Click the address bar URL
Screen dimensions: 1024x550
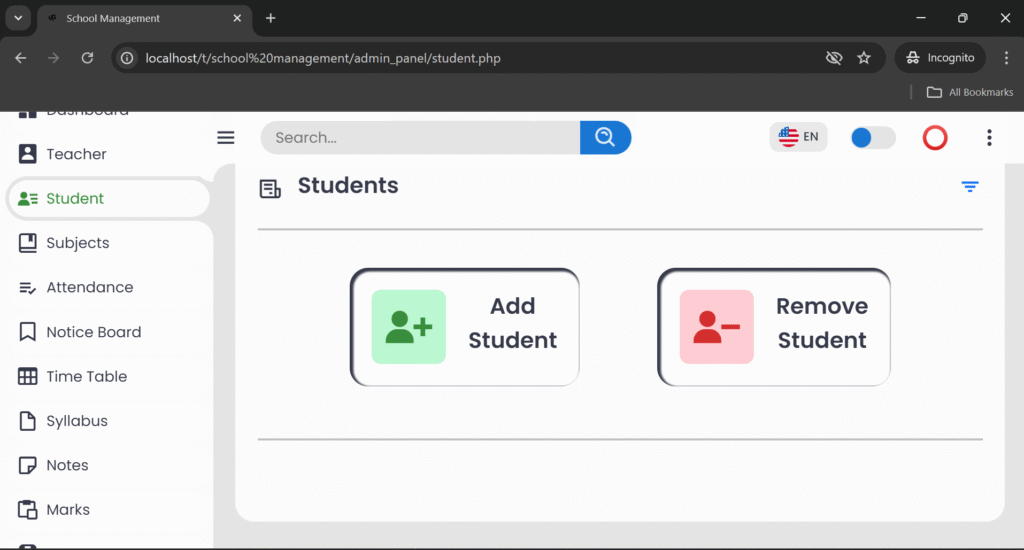pyautogui.click(x=323, y=58)
